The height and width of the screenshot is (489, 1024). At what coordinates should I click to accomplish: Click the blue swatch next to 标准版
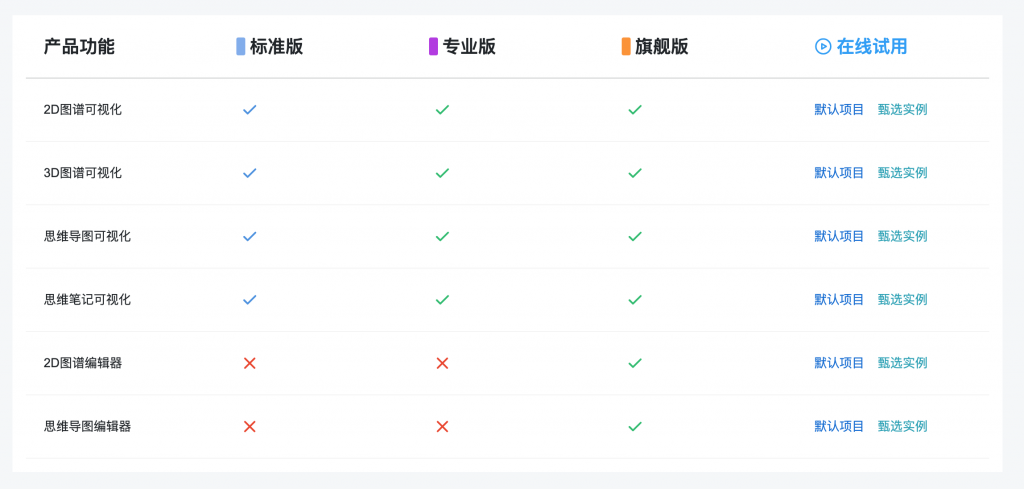pos(240,46)
